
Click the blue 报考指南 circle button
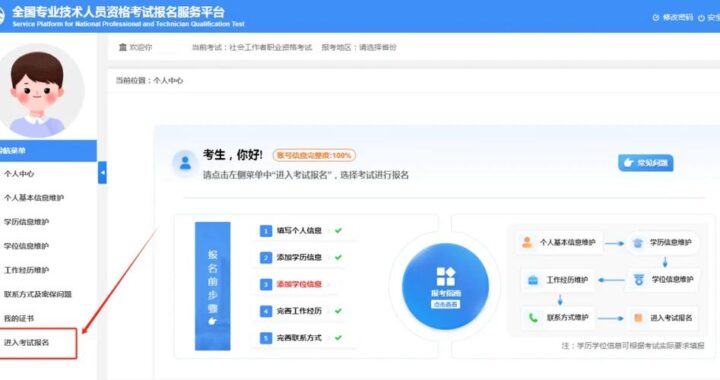[x=445, y=286]
